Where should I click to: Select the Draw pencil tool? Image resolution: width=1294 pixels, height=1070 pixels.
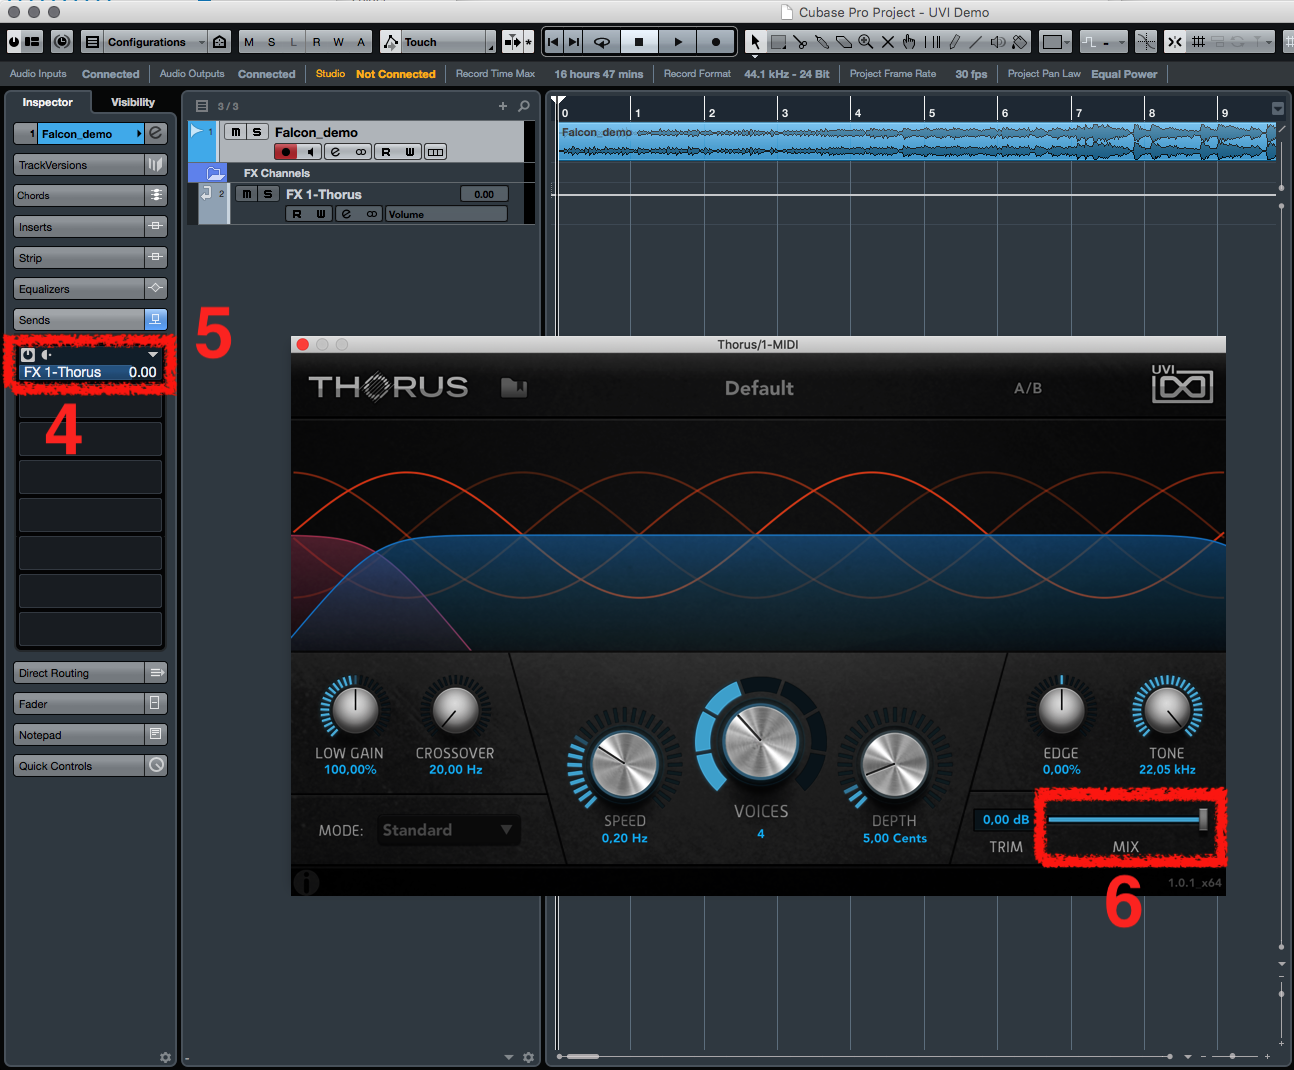(954, 42)
